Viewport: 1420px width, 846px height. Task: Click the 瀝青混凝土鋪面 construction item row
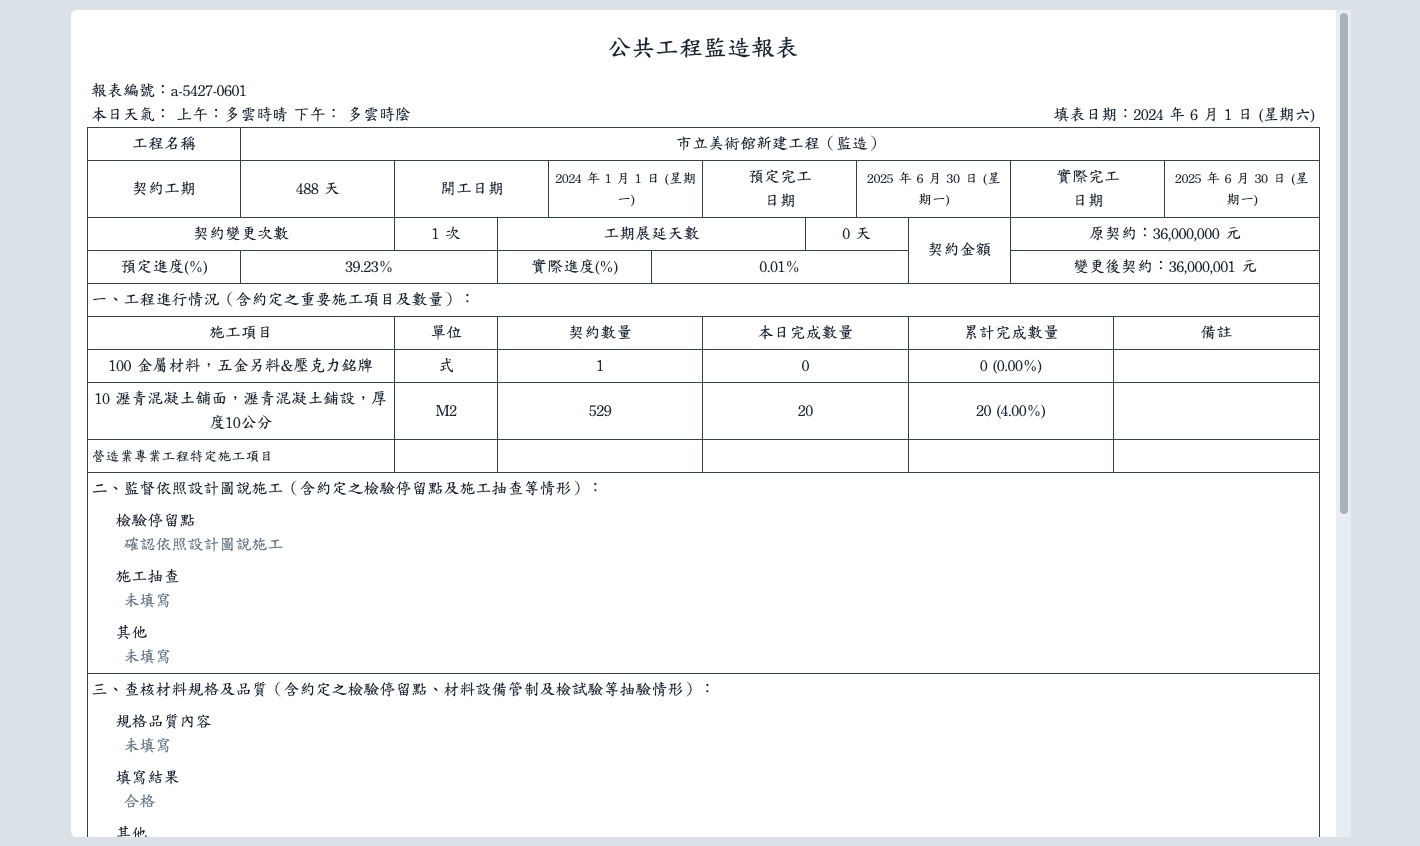point(240,411)
